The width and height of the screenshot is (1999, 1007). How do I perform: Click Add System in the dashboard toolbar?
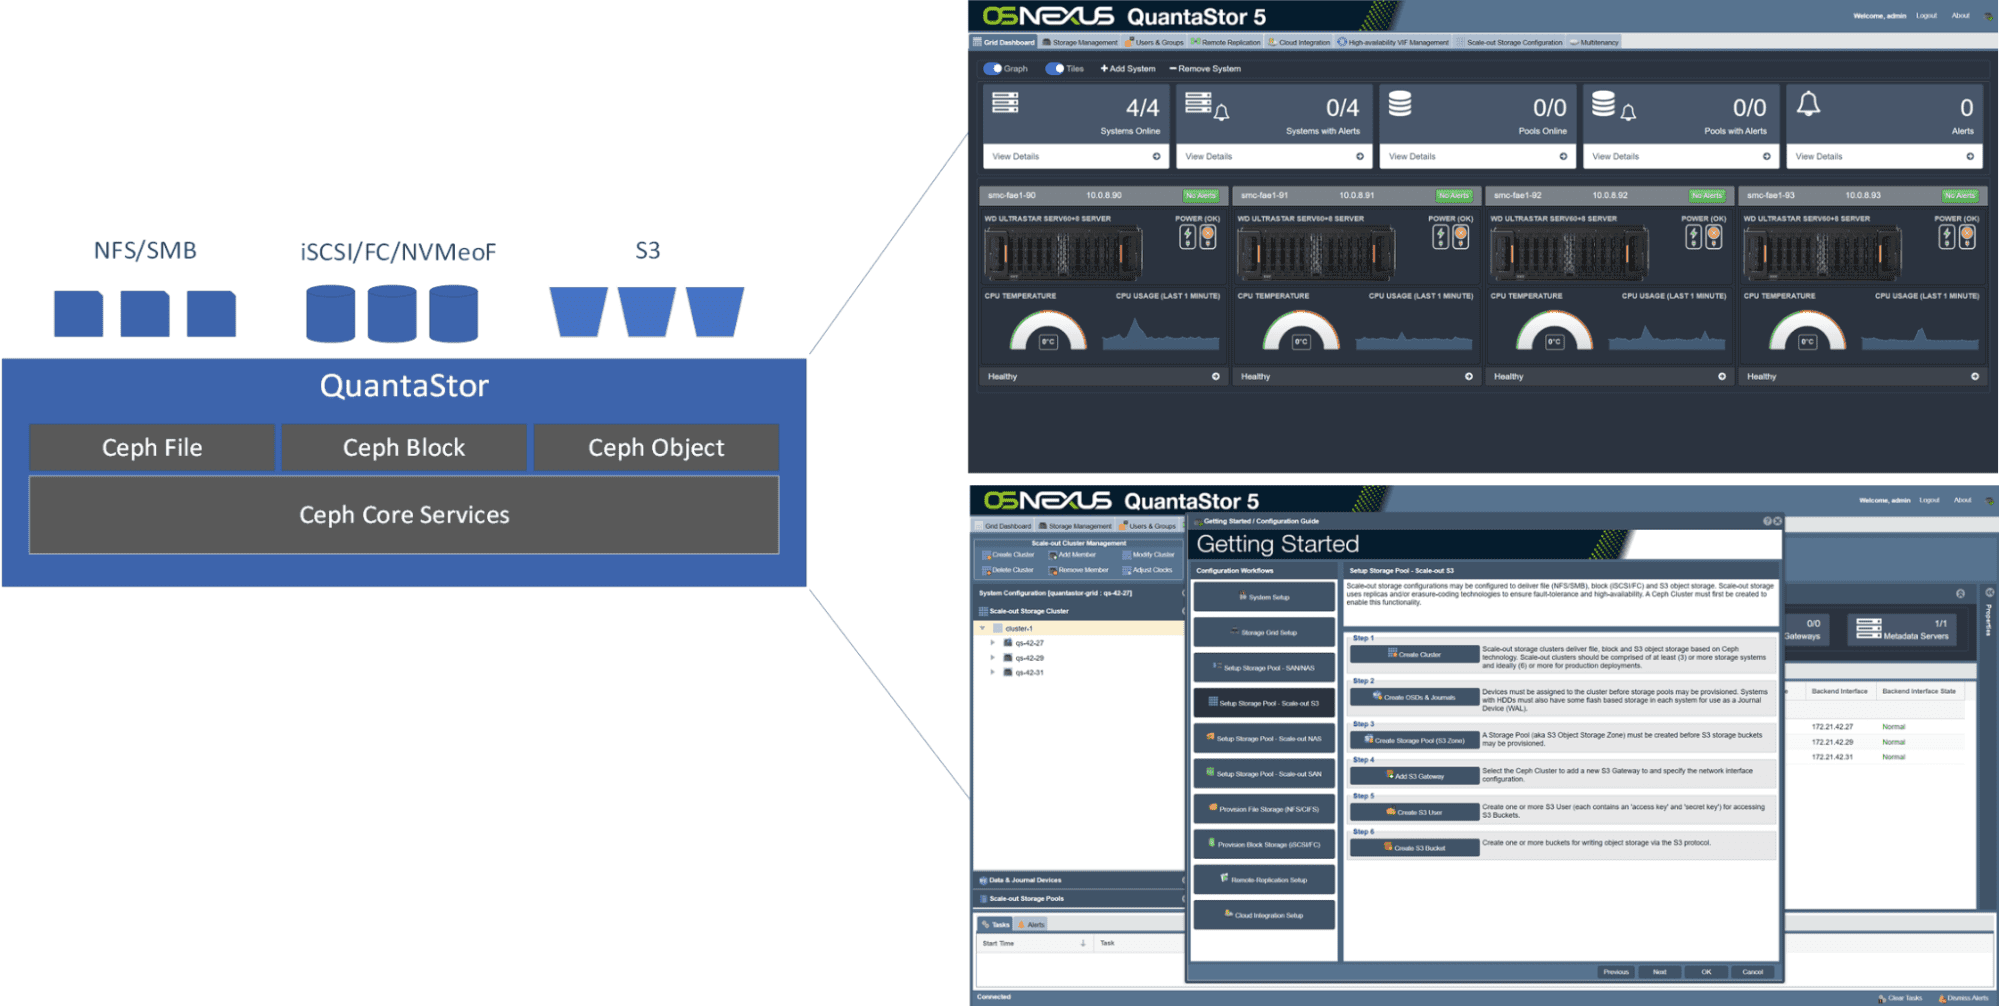click(1128, 69)
